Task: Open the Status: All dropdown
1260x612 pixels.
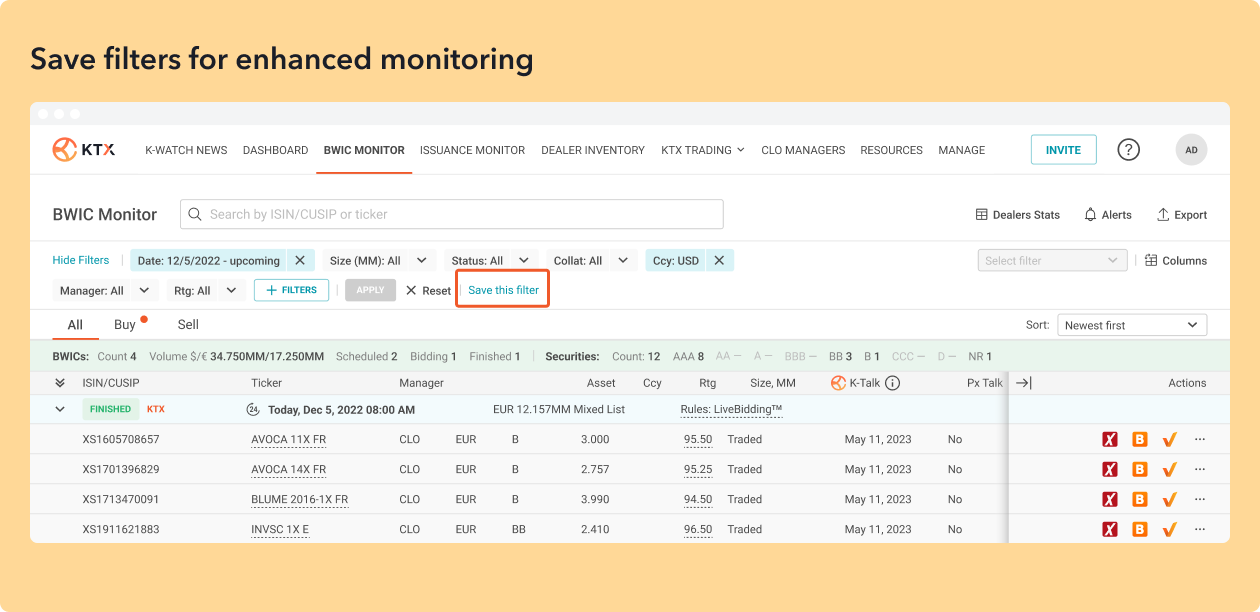Action: tap(489, 261)
